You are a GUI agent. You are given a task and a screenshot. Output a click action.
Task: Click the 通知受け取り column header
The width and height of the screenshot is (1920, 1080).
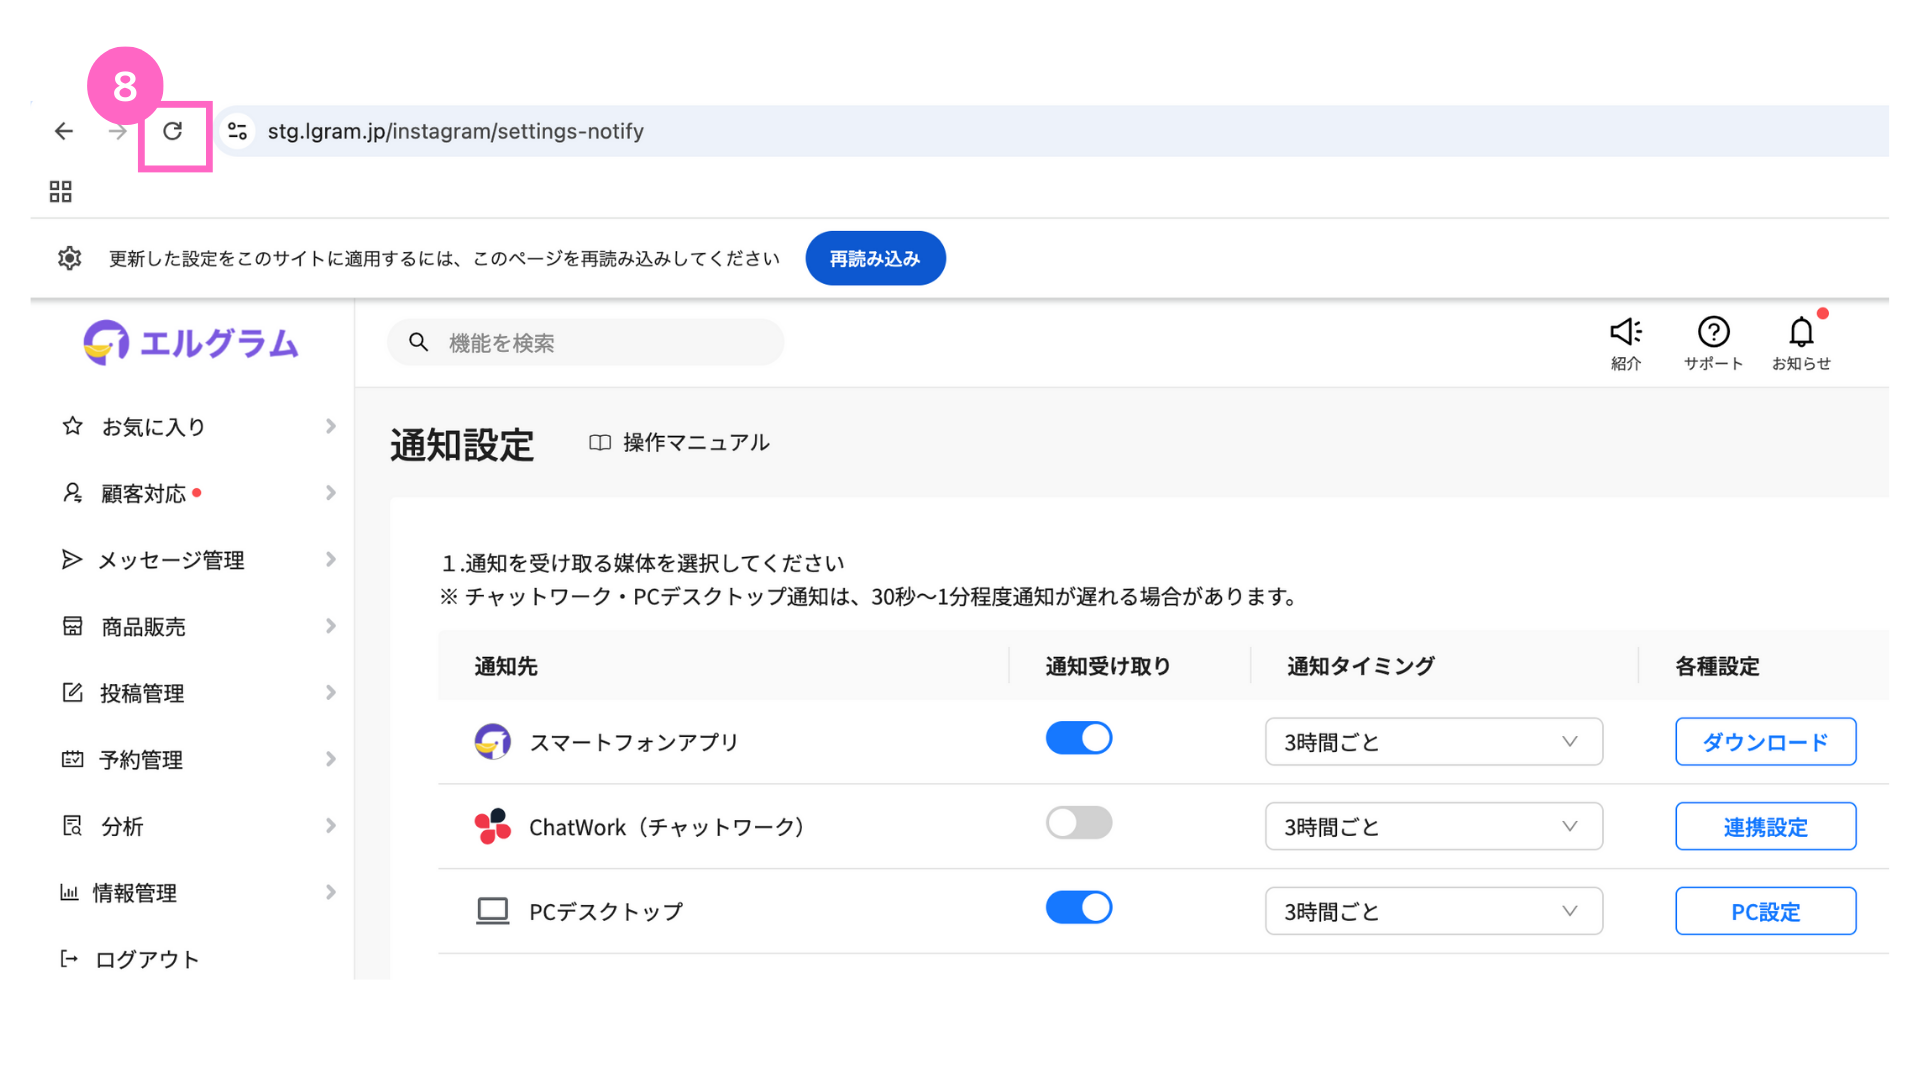coord(1108,666)
